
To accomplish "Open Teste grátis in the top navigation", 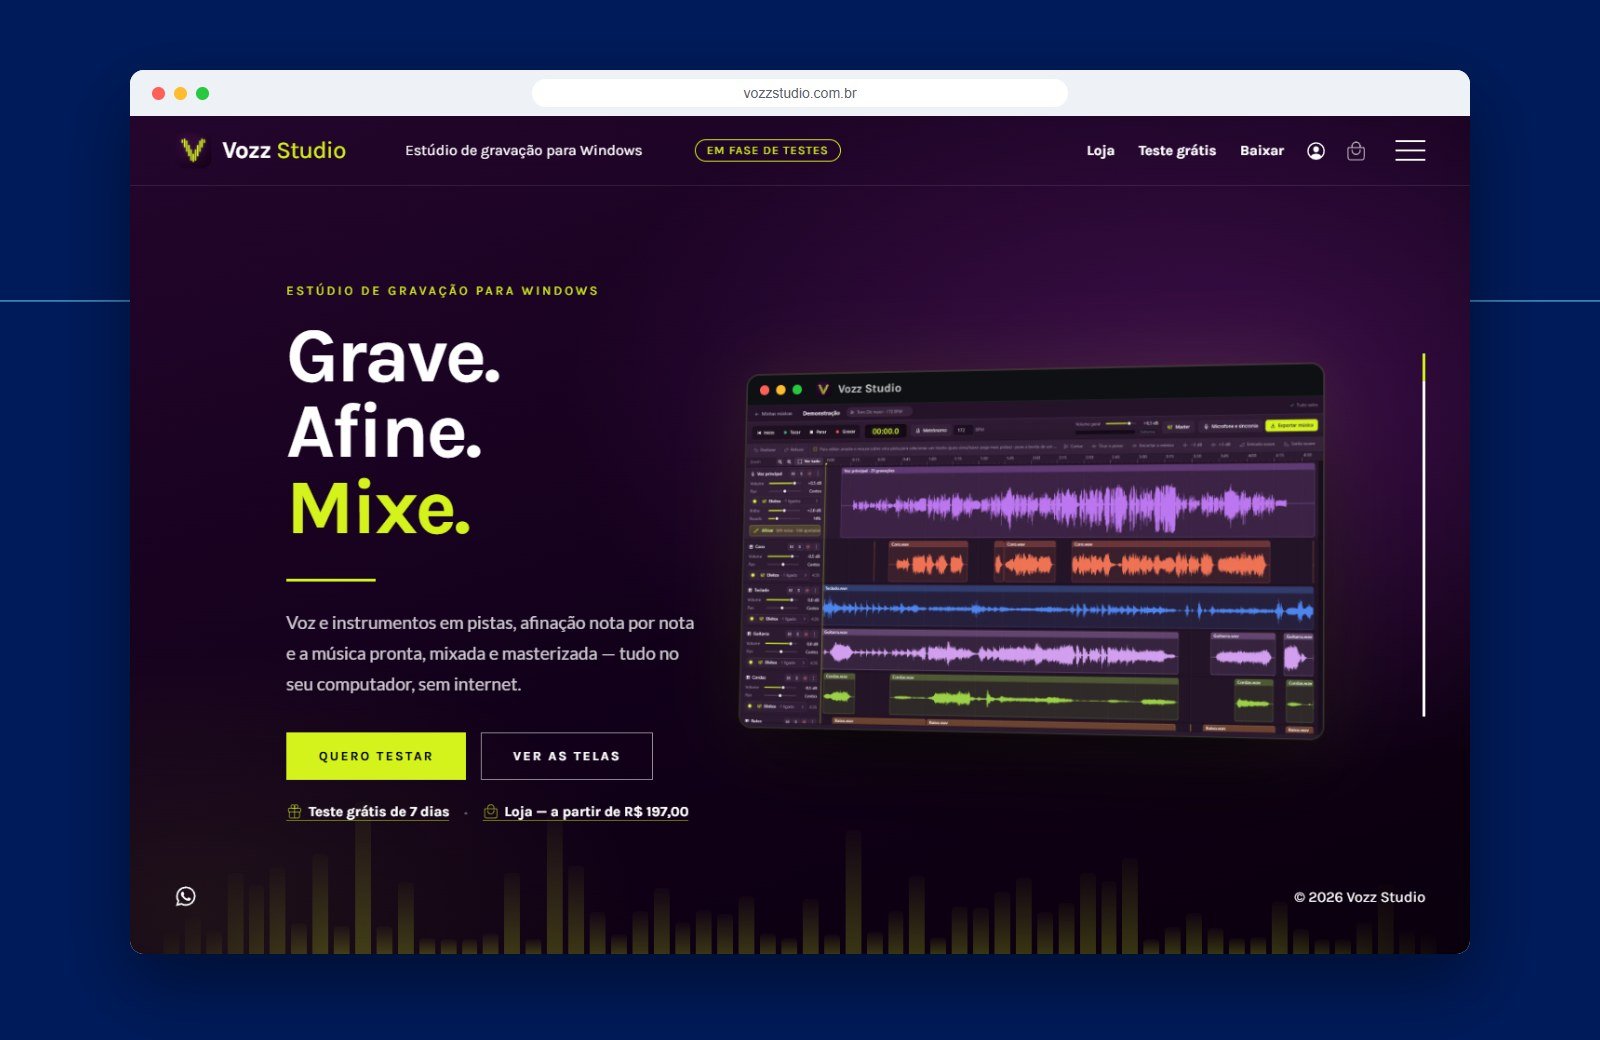I will coord(1177,151).
